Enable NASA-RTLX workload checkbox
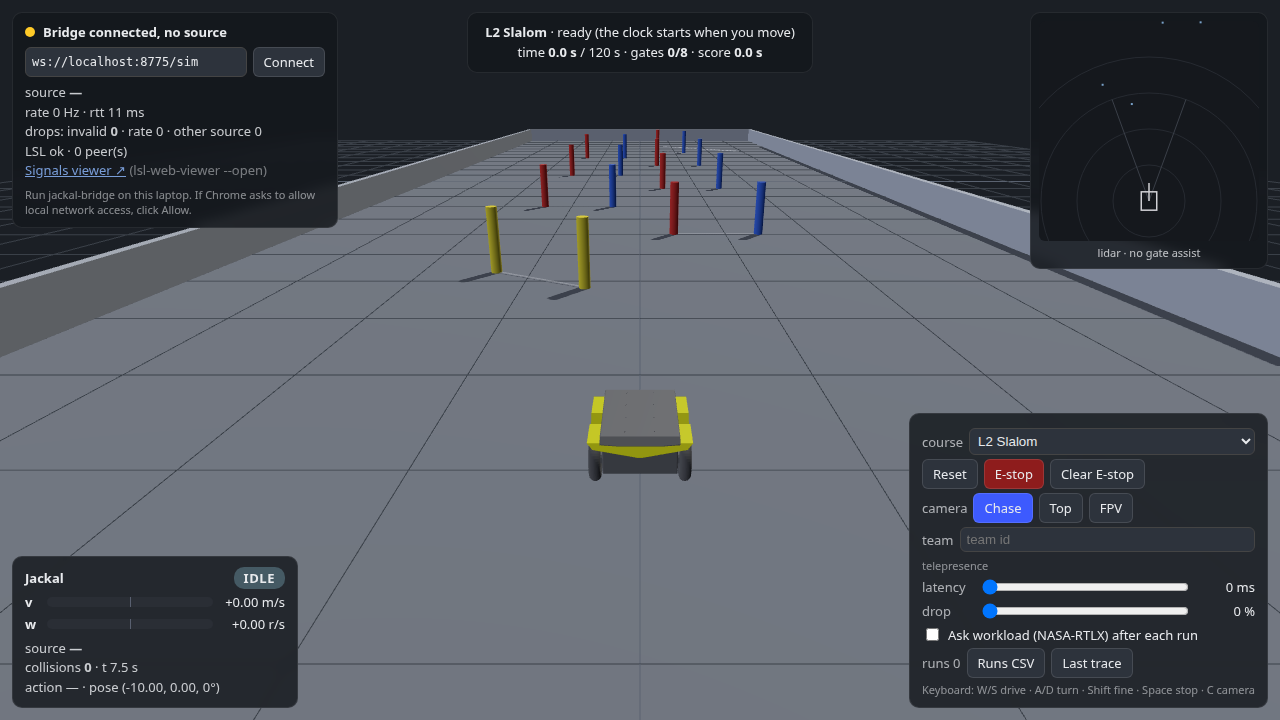Image resolution: width=1280 pixels, height=720 pixels. (x=933, y=635)
